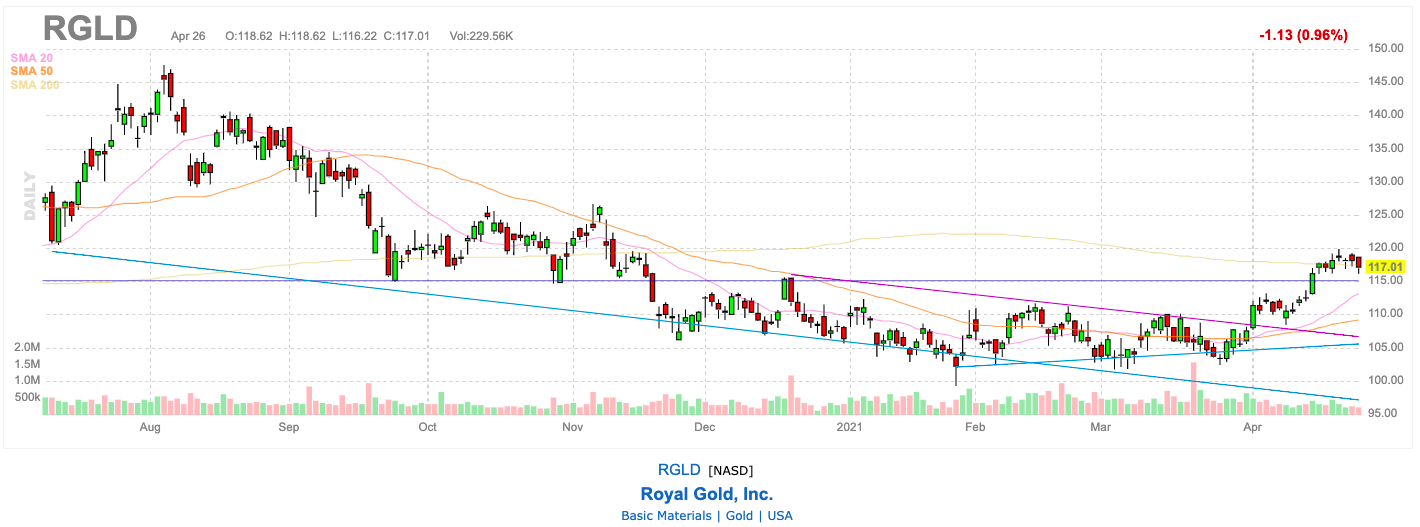Follow the Basic Materials sector link
The height and width of the screenshot is (527, 1420).
tap(665, 516)
